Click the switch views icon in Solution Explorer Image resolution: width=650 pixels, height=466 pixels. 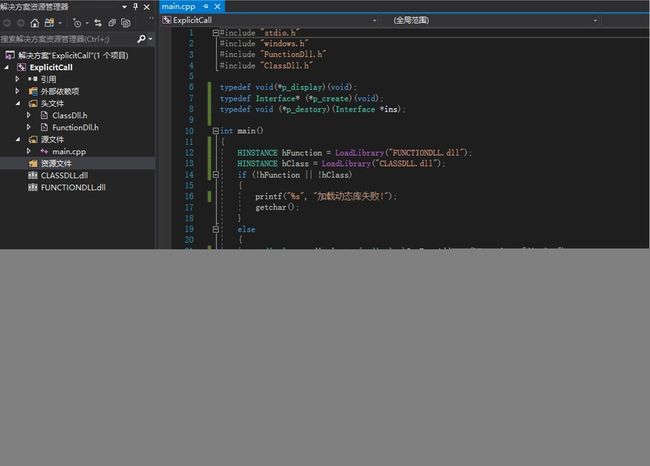point(49,23)
